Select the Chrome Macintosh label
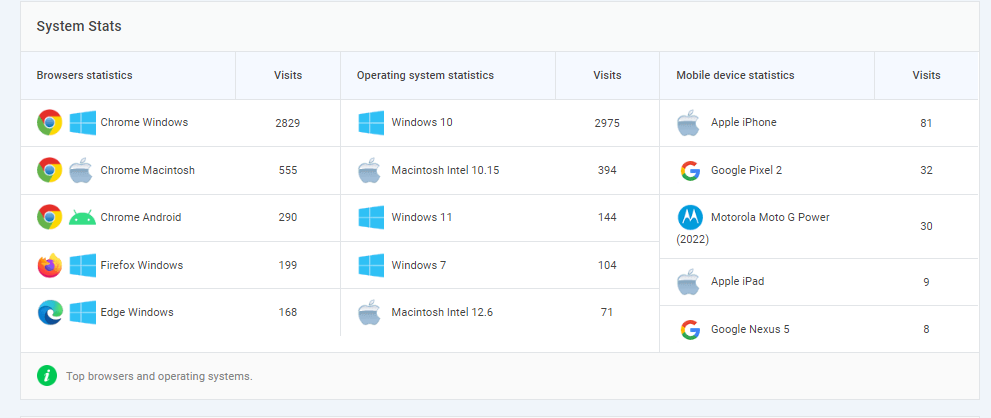This screenshot has width=991, height=418. click(x=147, y=170)
